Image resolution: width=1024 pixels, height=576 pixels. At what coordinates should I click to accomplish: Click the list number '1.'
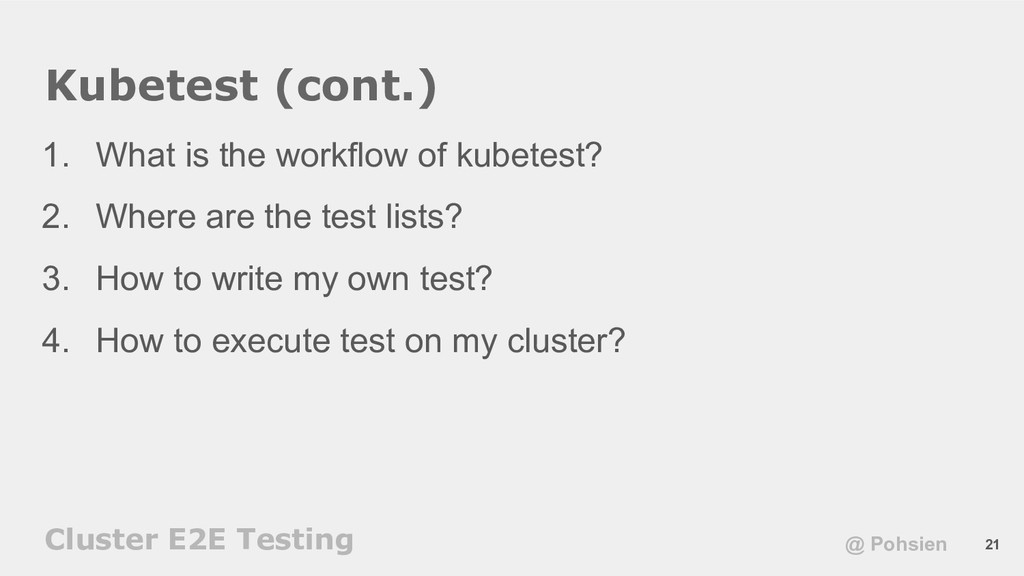56,155
